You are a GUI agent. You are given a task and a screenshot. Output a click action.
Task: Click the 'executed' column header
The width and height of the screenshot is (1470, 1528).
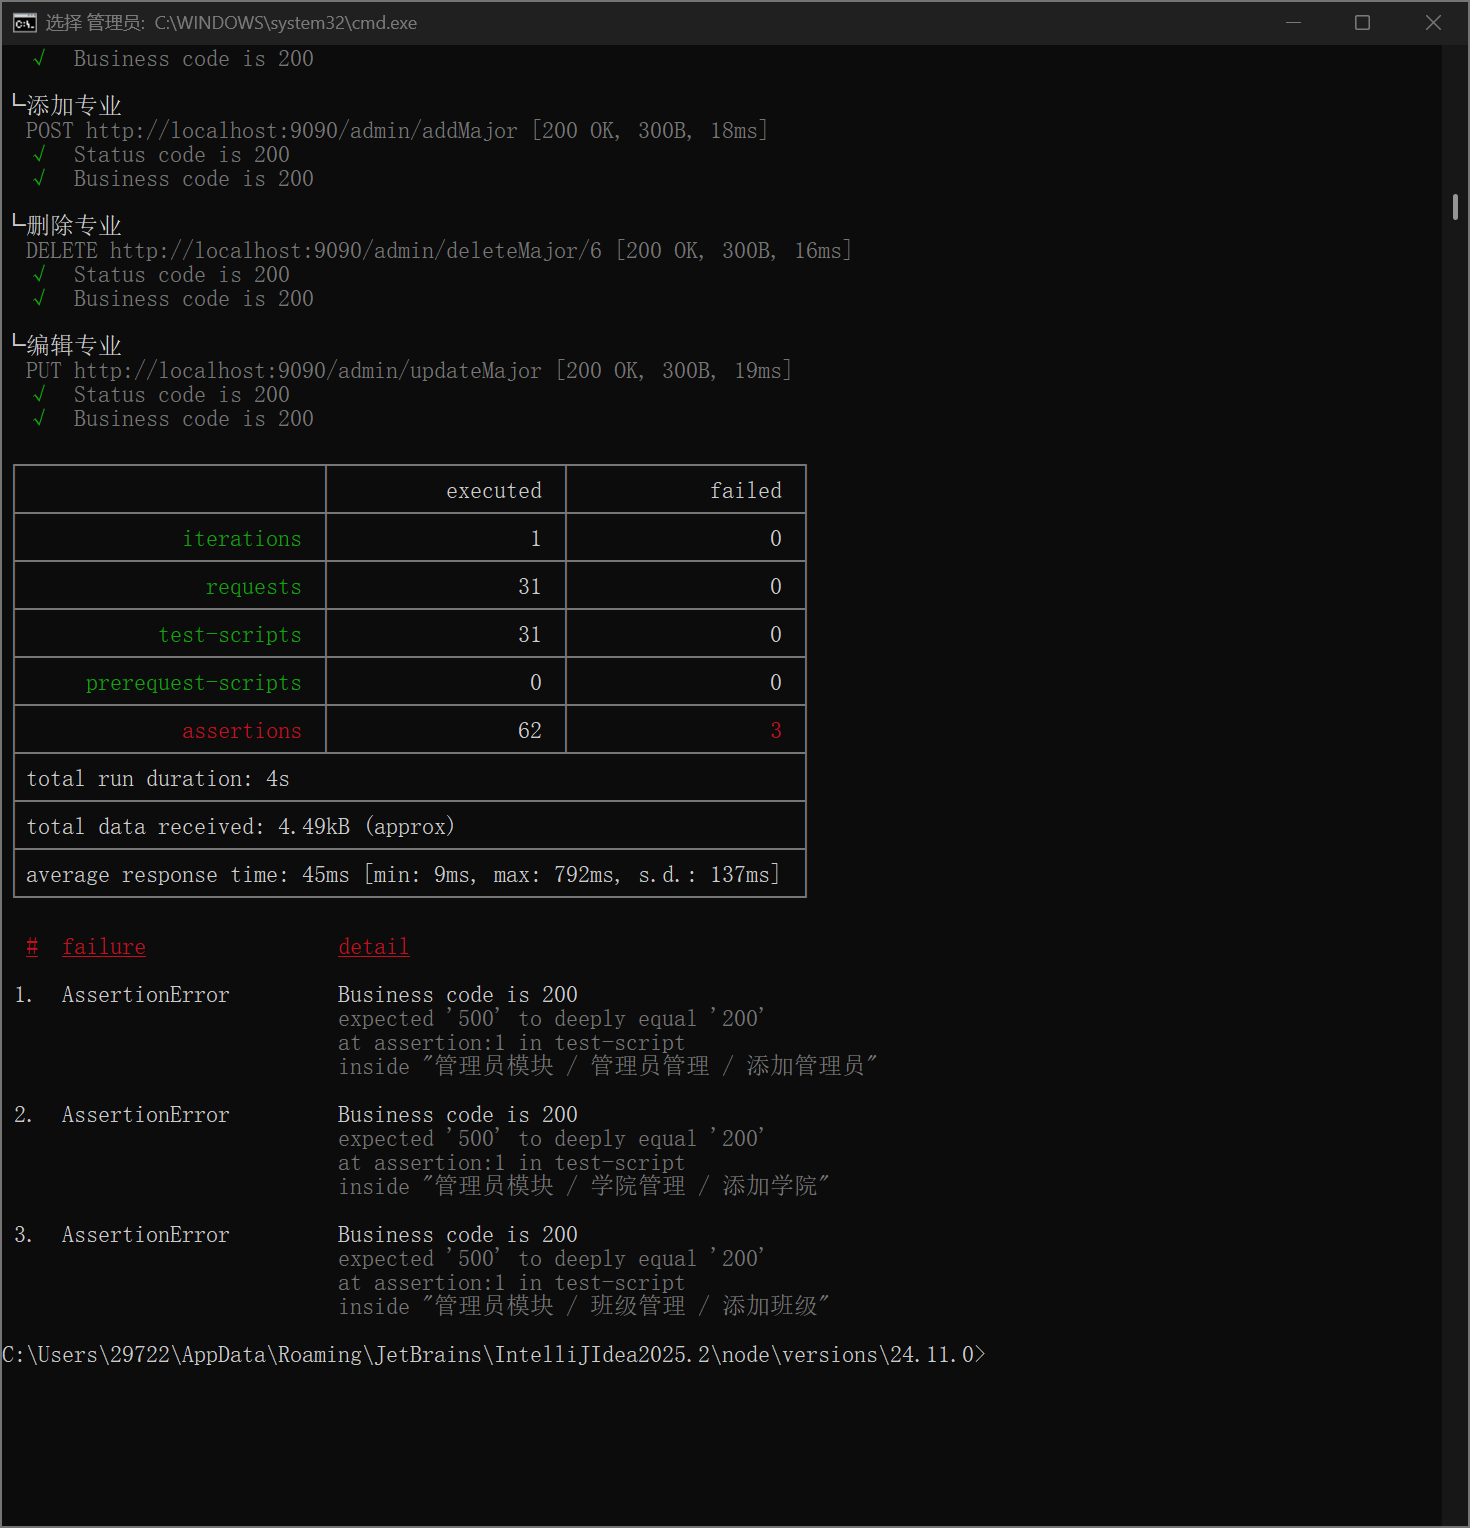pos(494,491)
